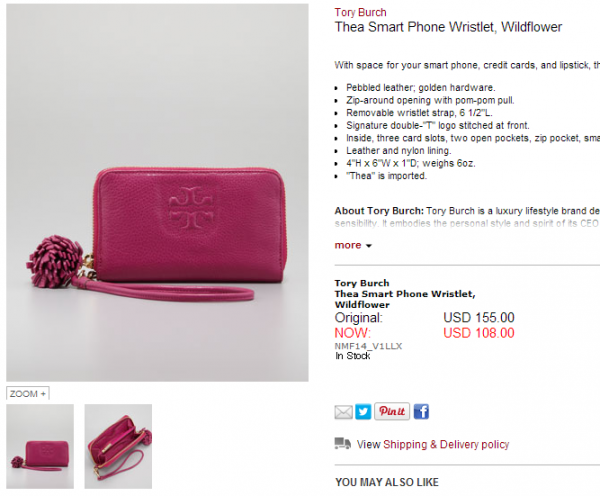
Task: Open the Tory Burch brand link
Action: [x=360, y=13]
